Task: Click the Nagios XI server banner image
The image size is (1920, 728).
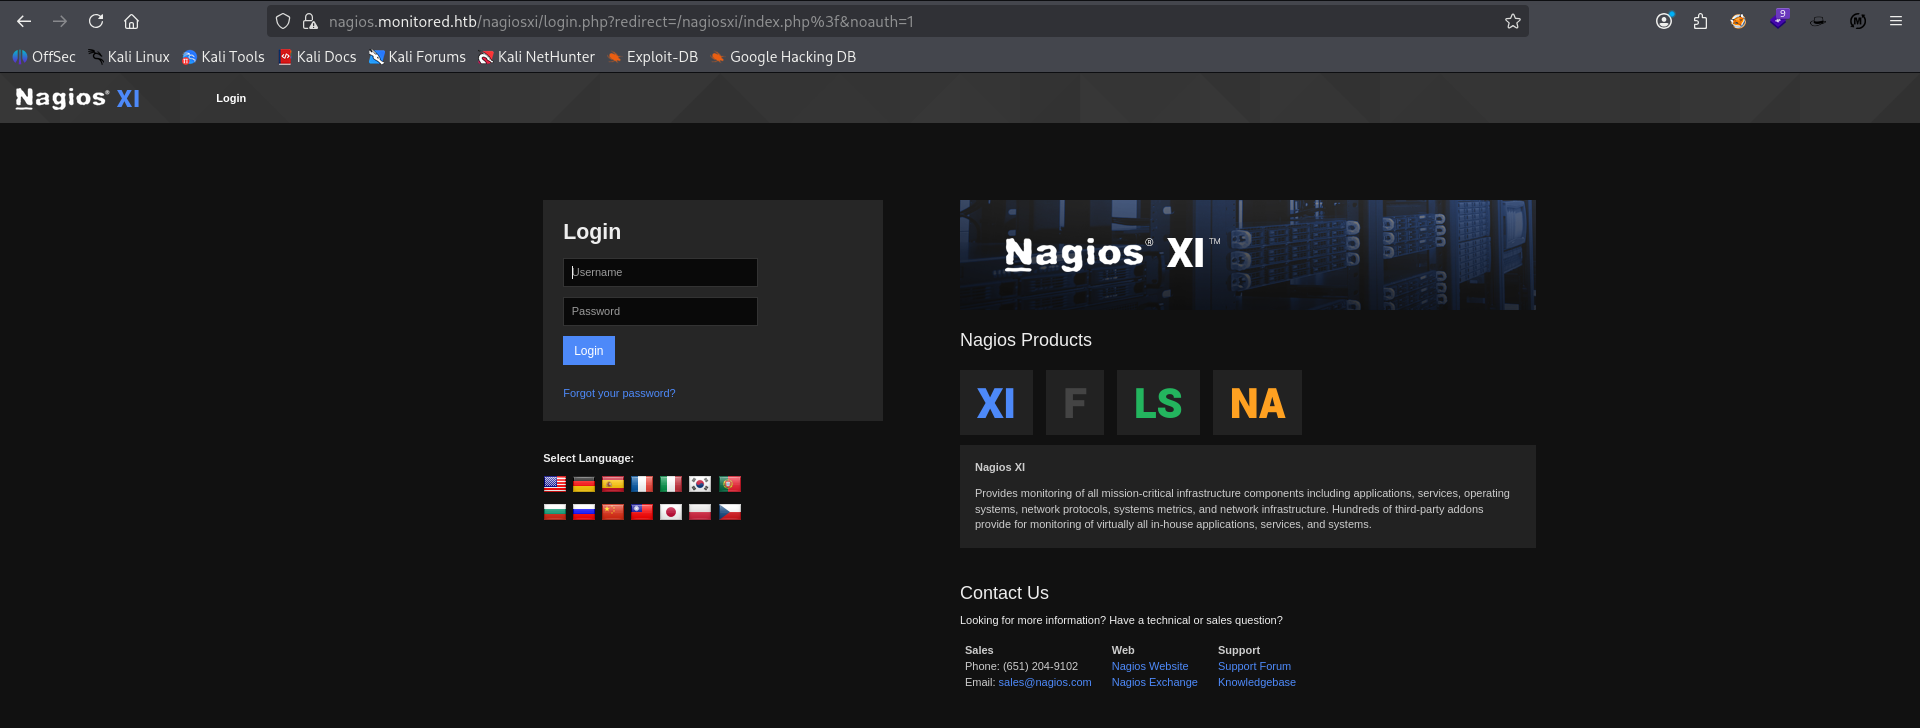Action: tap(1248, 255)
